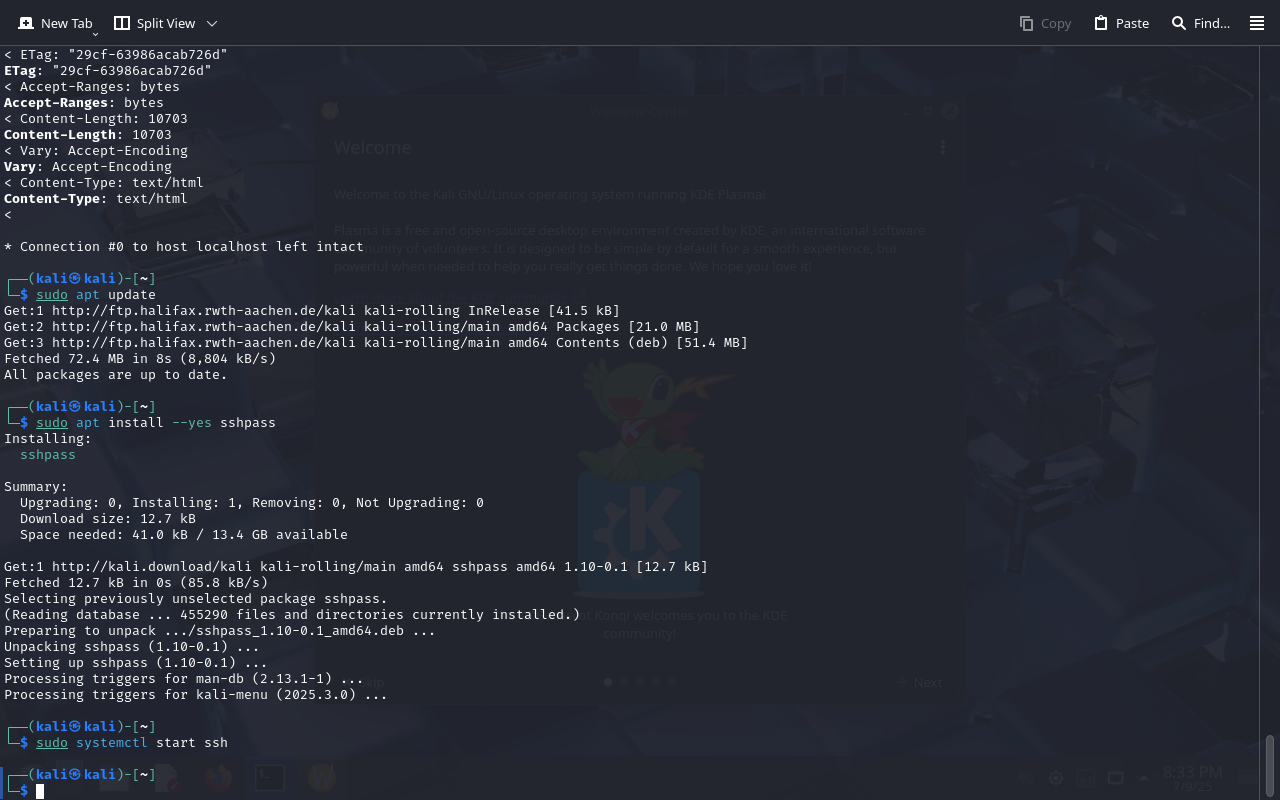Open the Split View dropdown
This screenshot has width=1280, height=800.
point(165,23)
